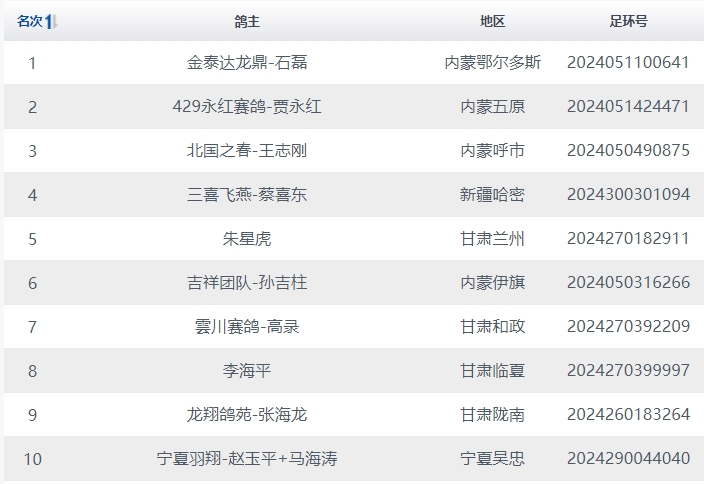
Task: Click the 鸽主 column header
Action: tap(247, 21)
